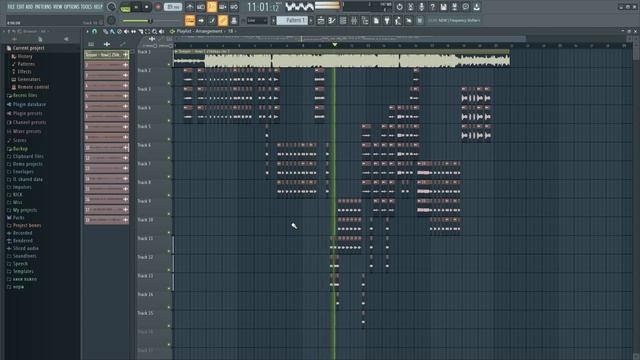Image resolution: width=640 pixels, height=360 pixels.
Task: Click the speech bubble project info icon
Action: [x=466, y=7]
